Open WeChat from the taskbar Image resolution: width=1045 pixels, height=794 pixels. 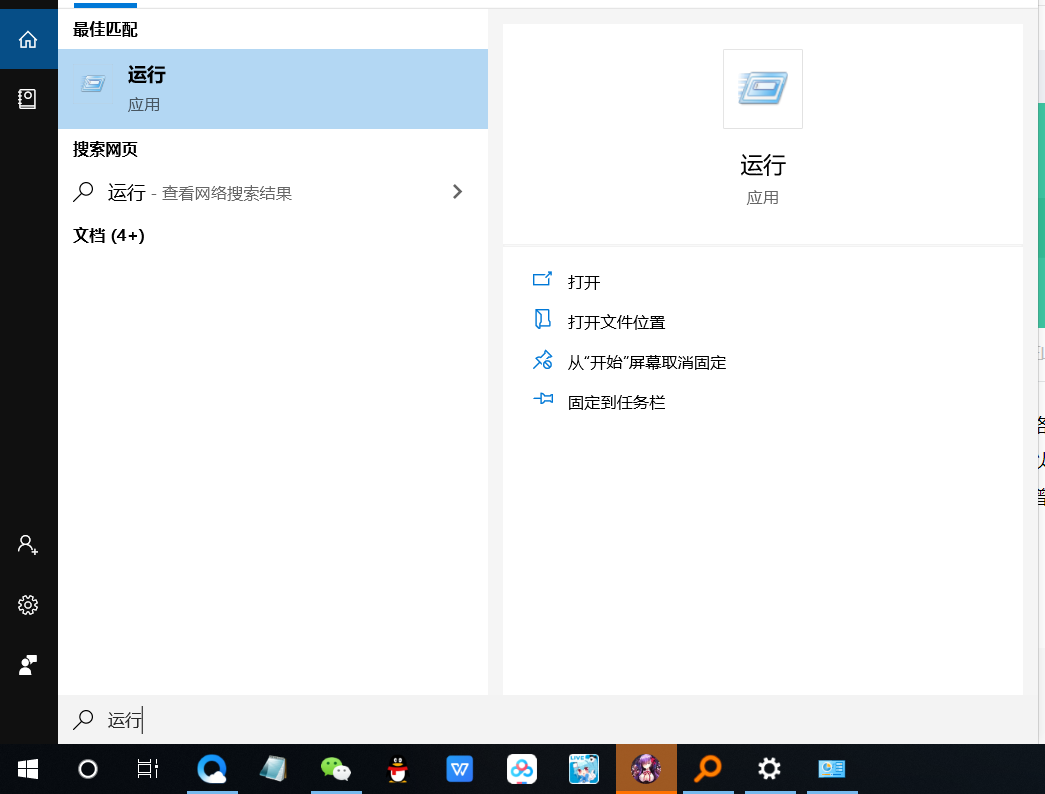(x=336, y=769)
